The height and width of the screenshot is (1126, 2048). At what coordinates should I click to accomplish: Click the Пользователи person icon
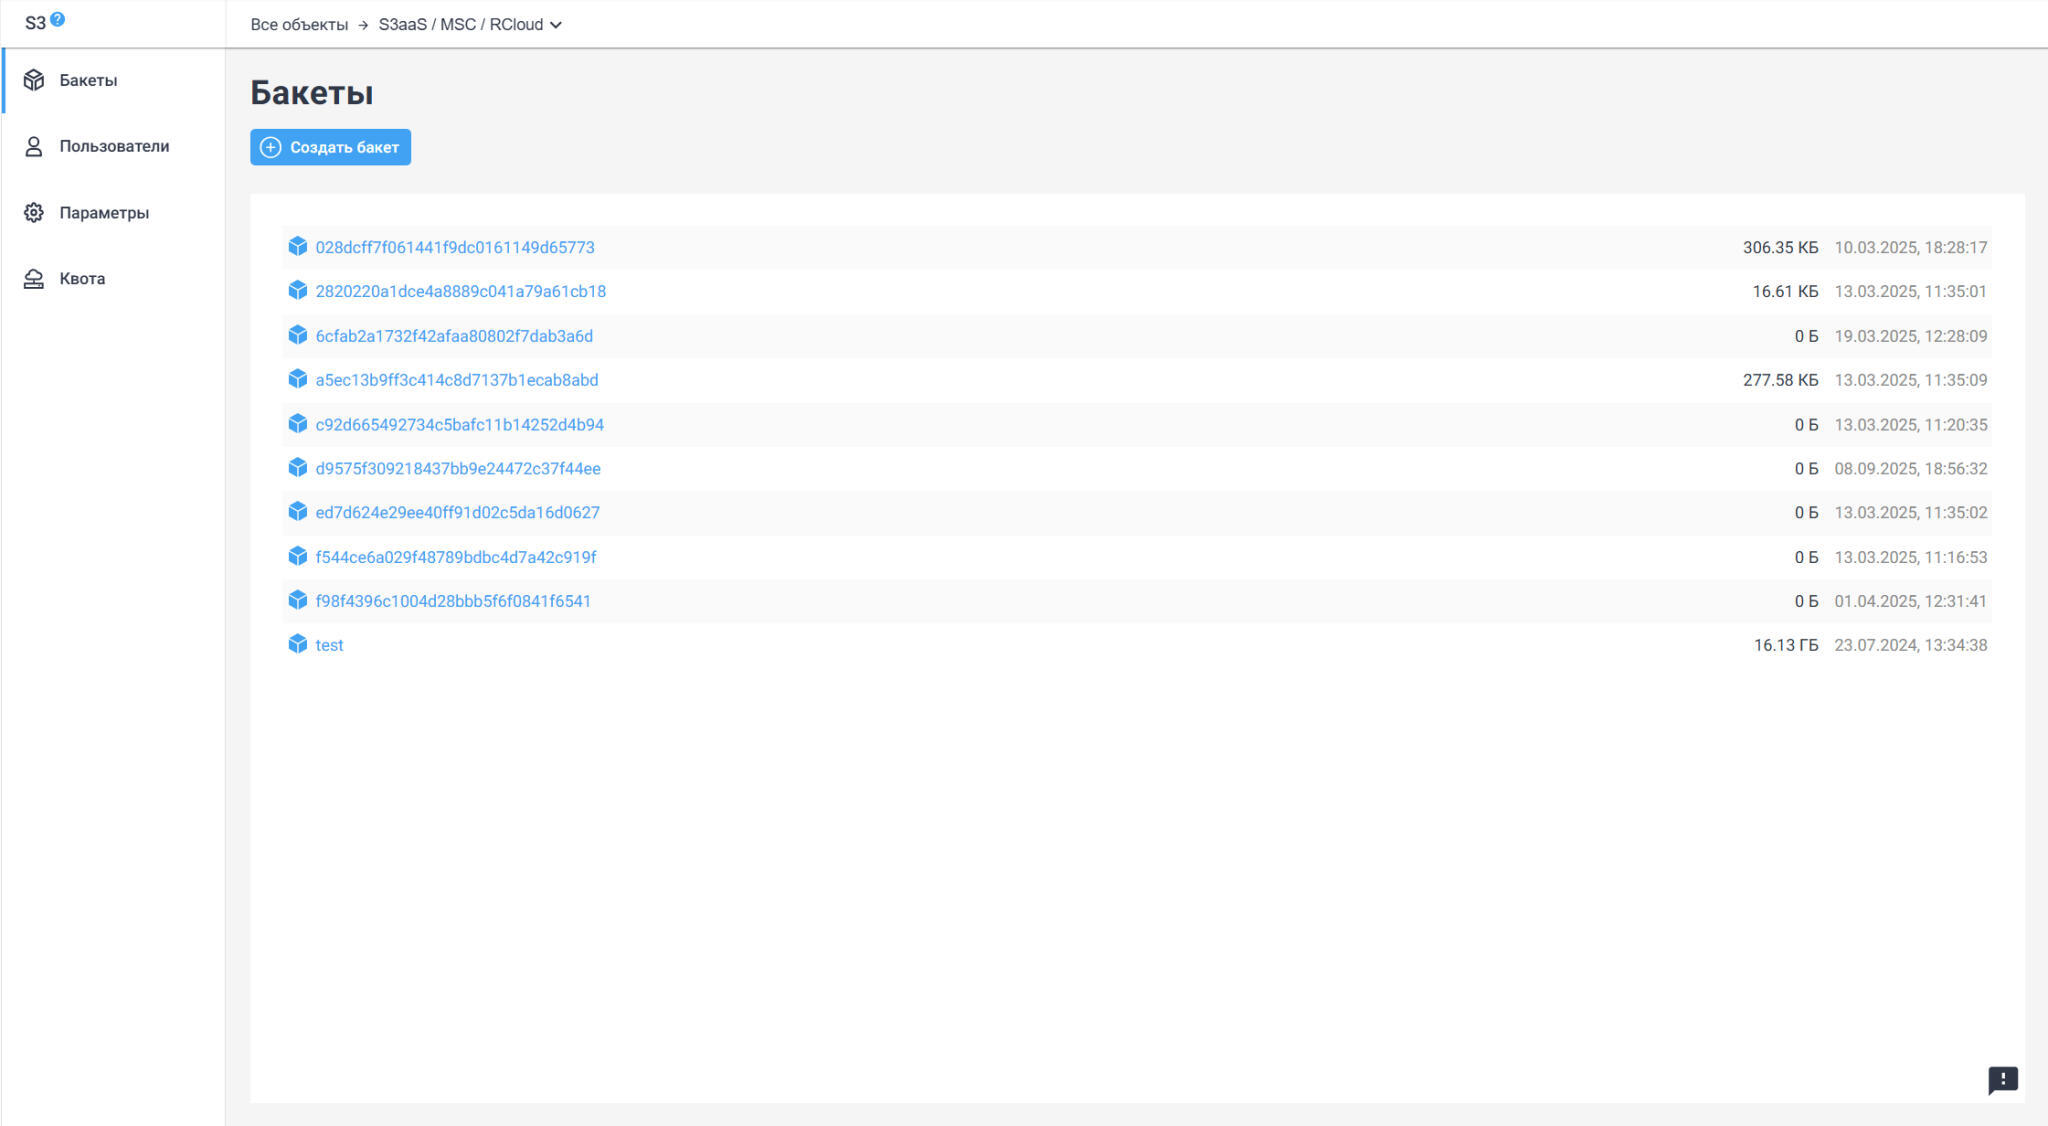coord(34,147)
